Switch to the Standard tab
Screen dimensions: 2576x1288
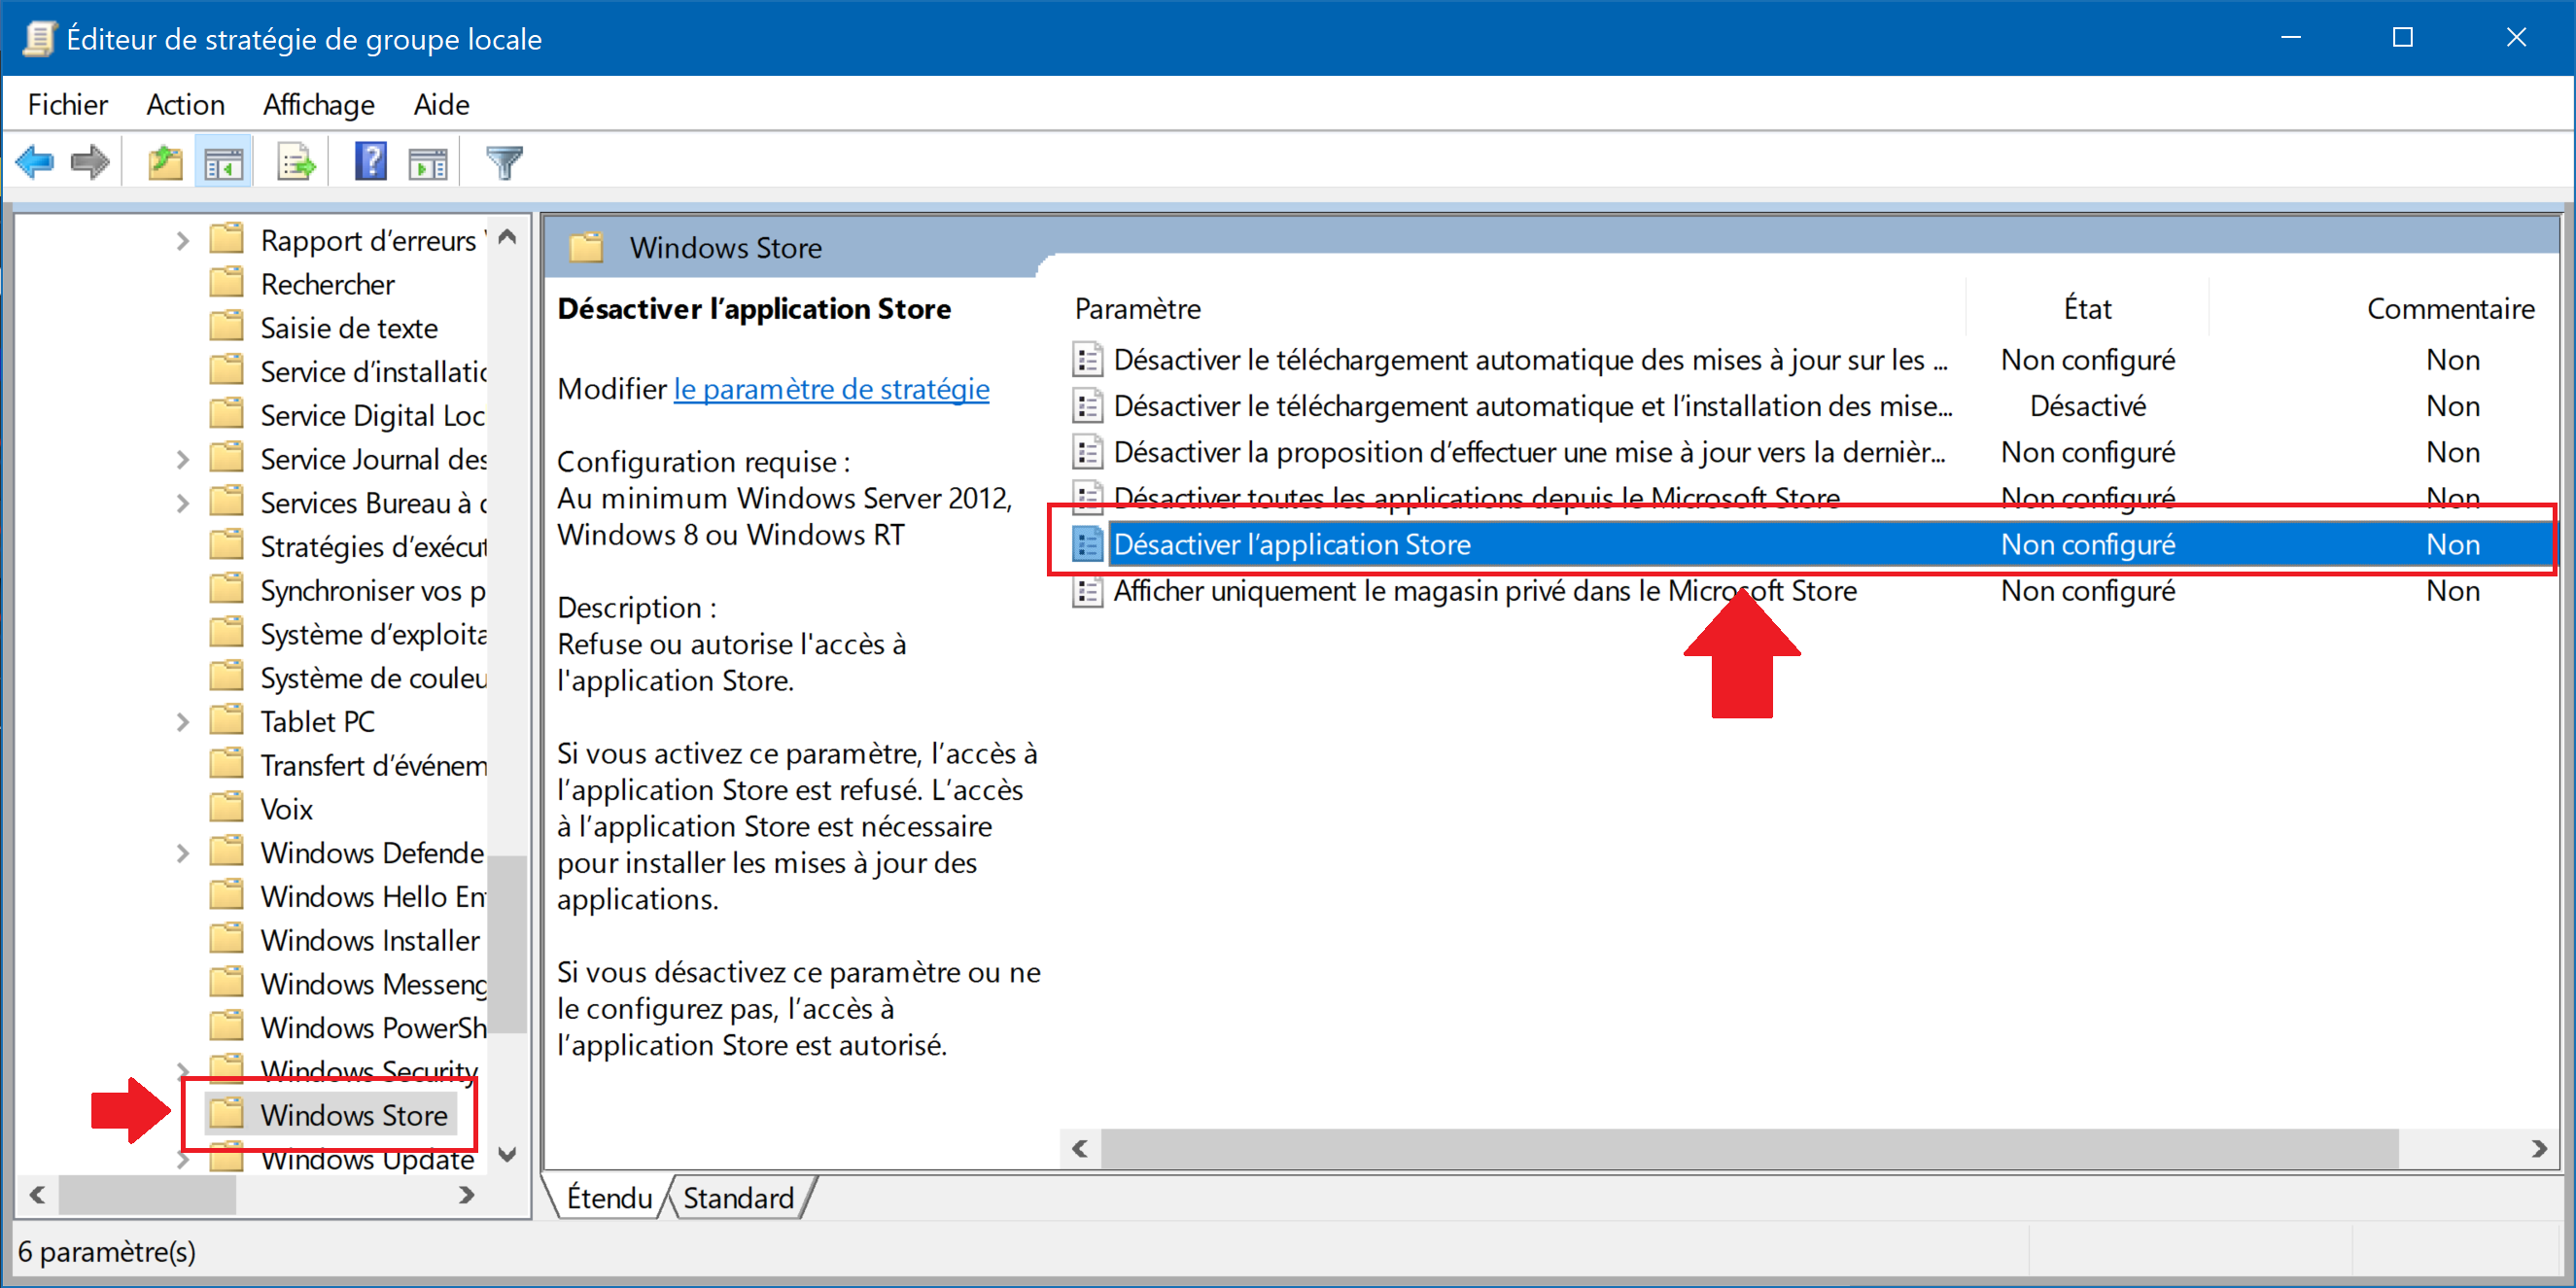pos(738,1197)
